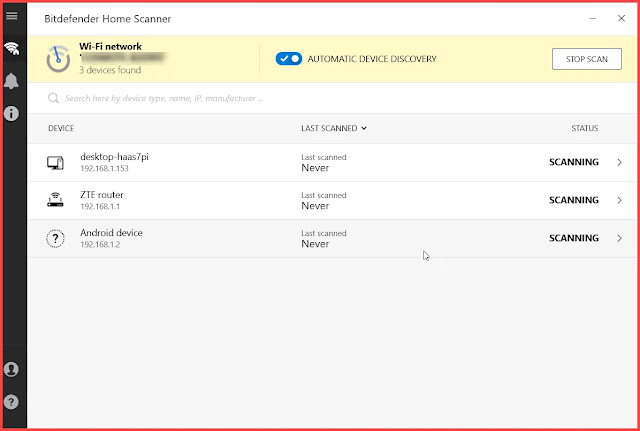Open the hamburger menu in sidebar
The width and height of the screenshot is (640, 431).
(12, 16)
